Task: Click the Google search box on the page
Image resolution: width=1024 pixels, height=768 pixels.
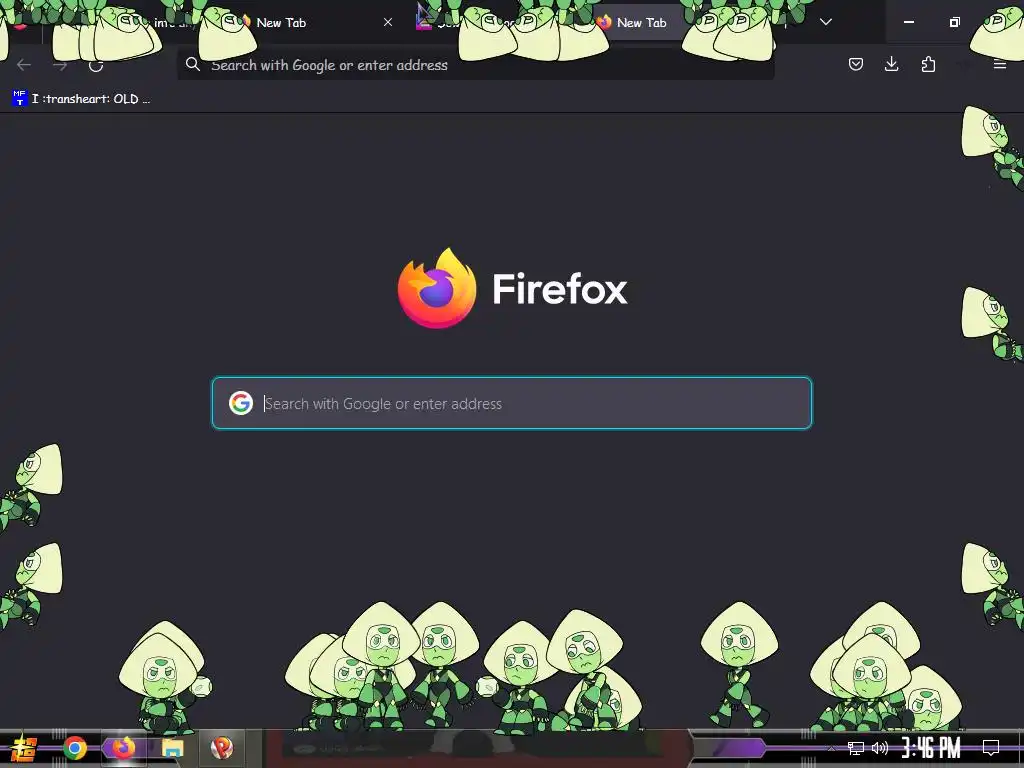Action: pos(512,403)
